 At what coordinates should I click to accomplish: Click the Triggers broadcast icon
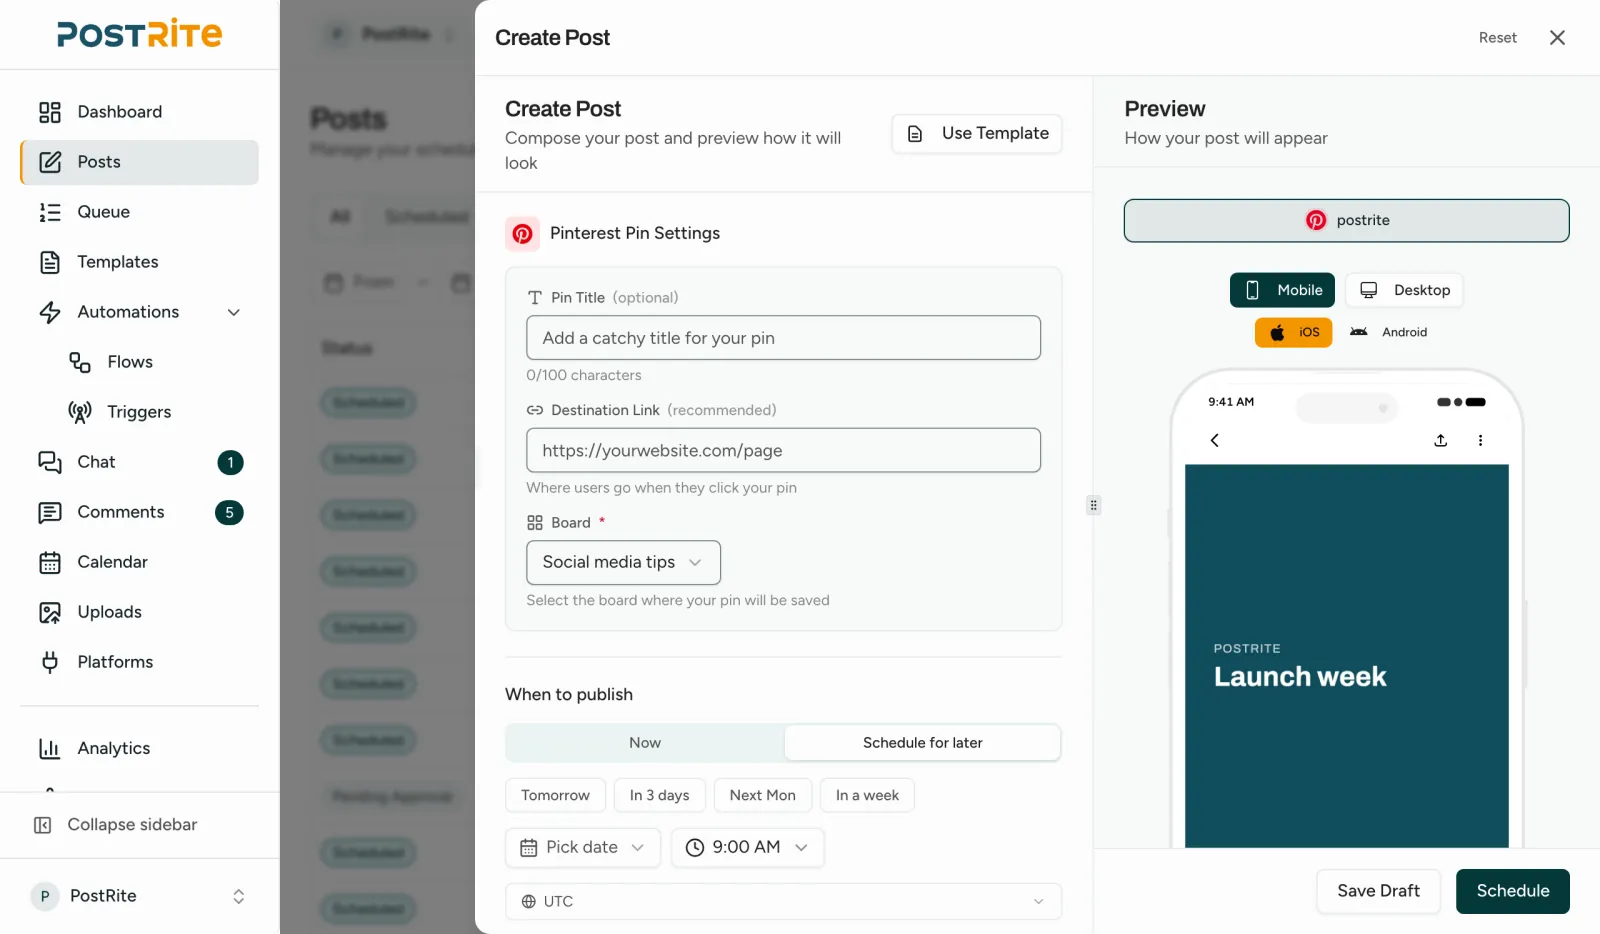point(80,412)
